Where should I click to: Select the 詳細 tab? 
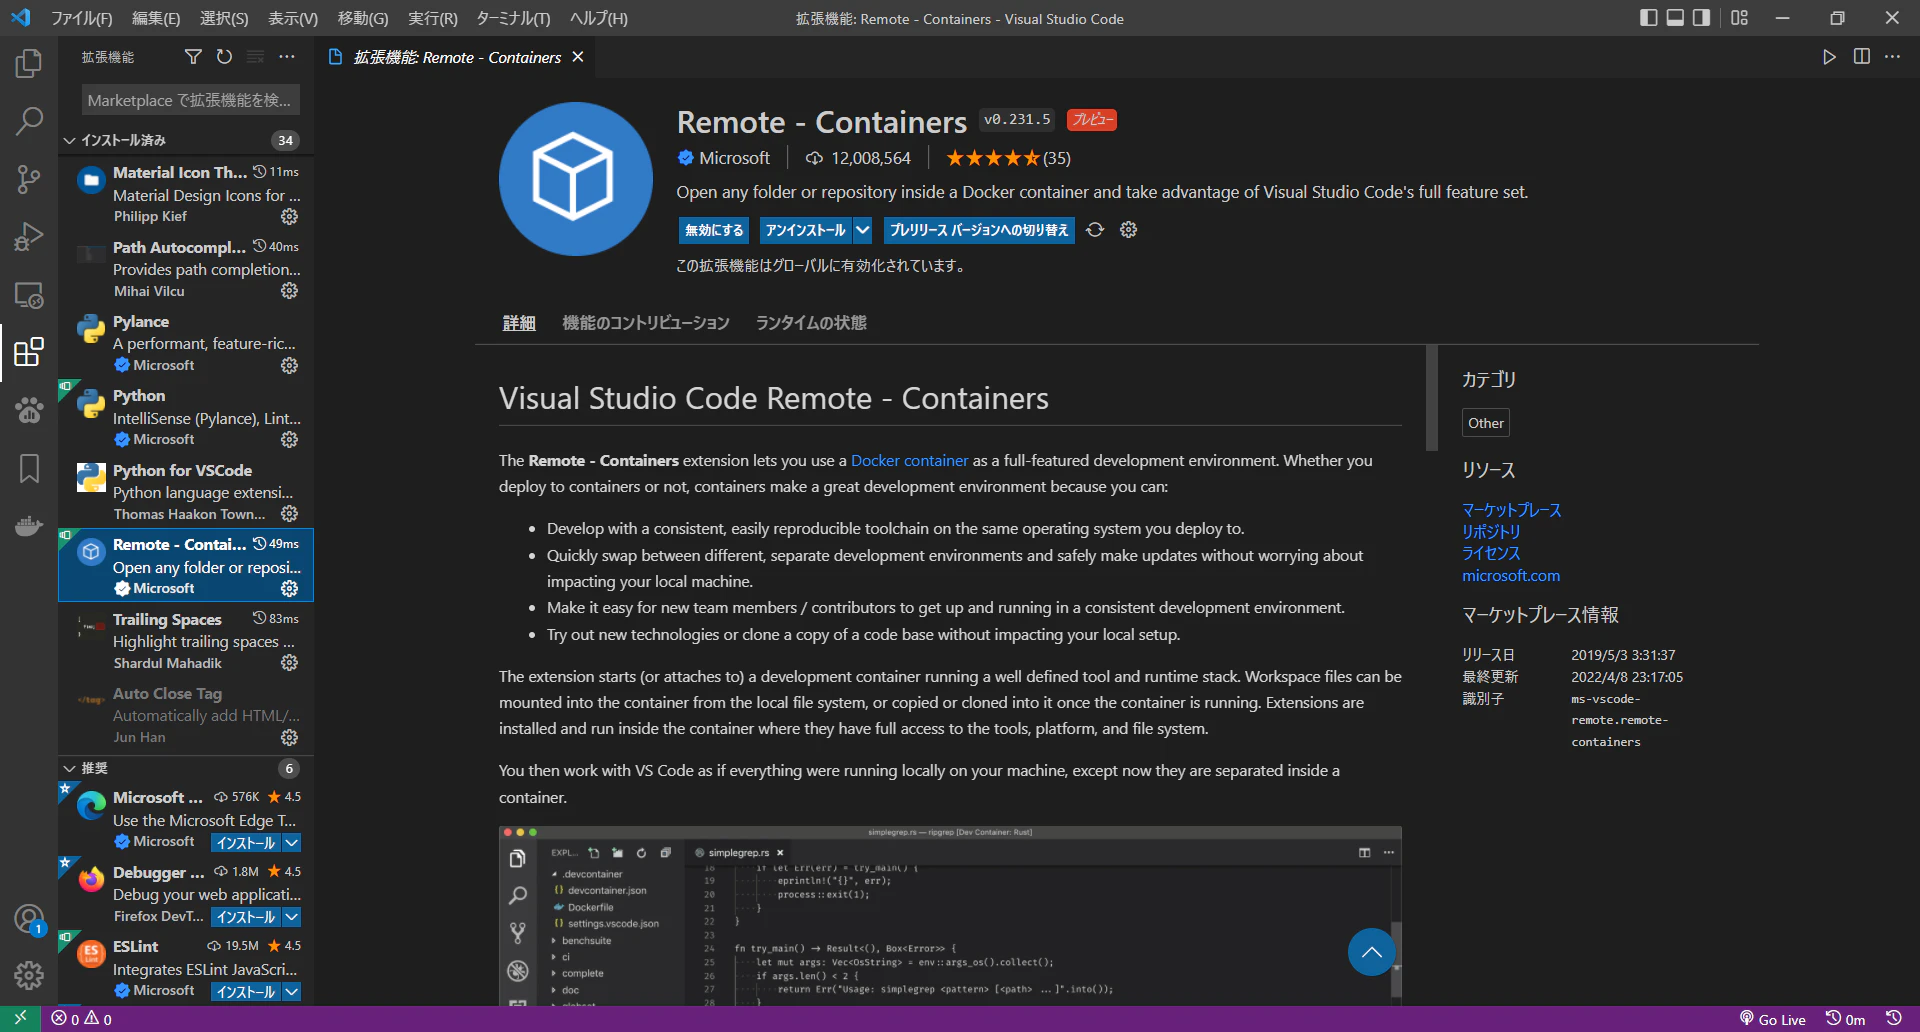click(x=519, y=323)
